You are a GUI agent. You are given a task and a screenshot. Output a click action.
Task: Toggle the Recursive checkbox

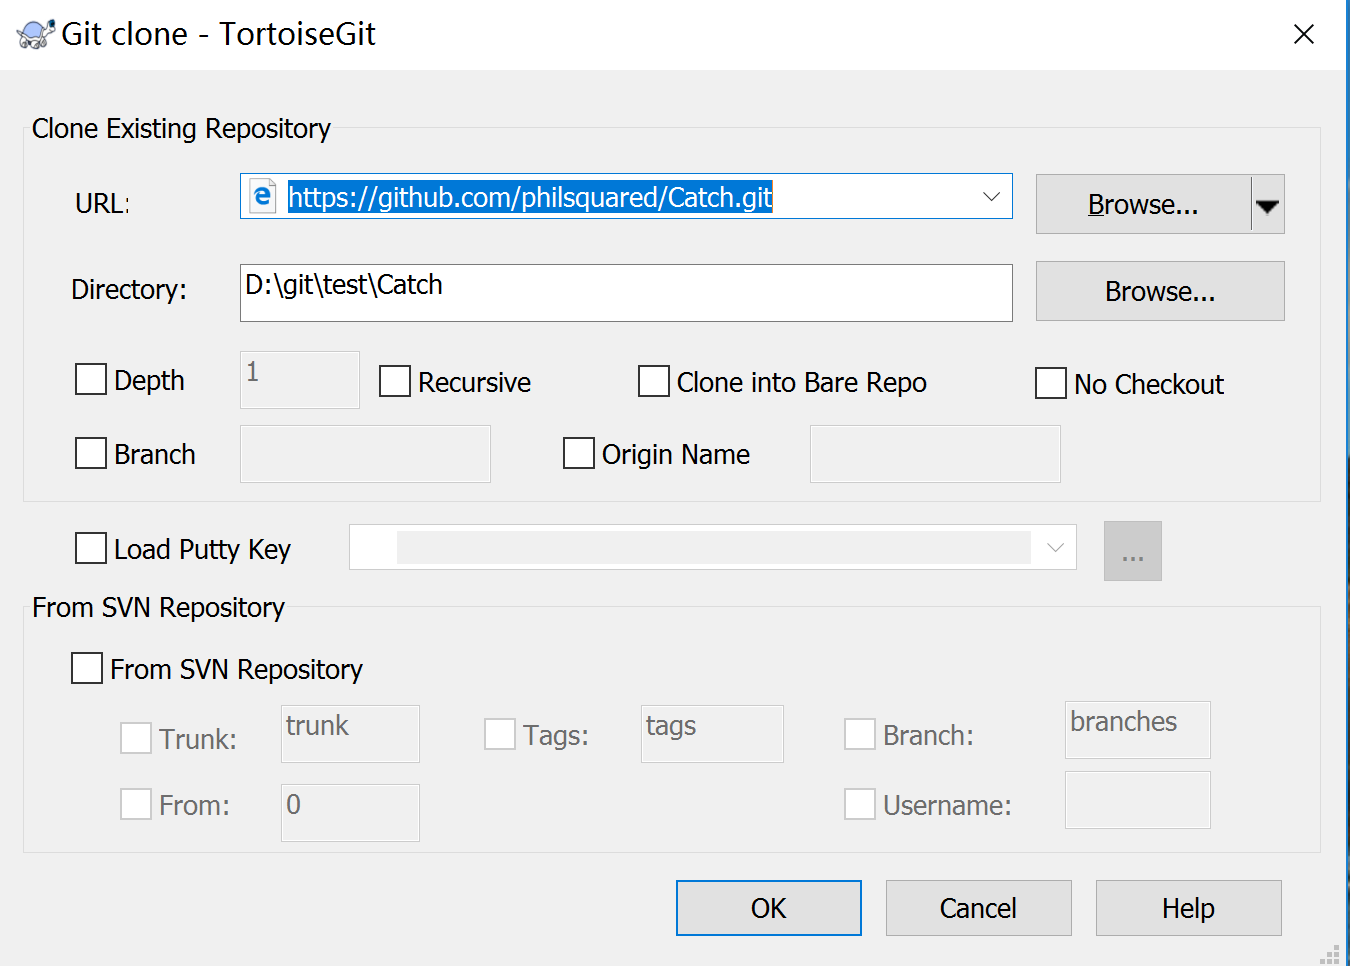click(x=395, y=381)
